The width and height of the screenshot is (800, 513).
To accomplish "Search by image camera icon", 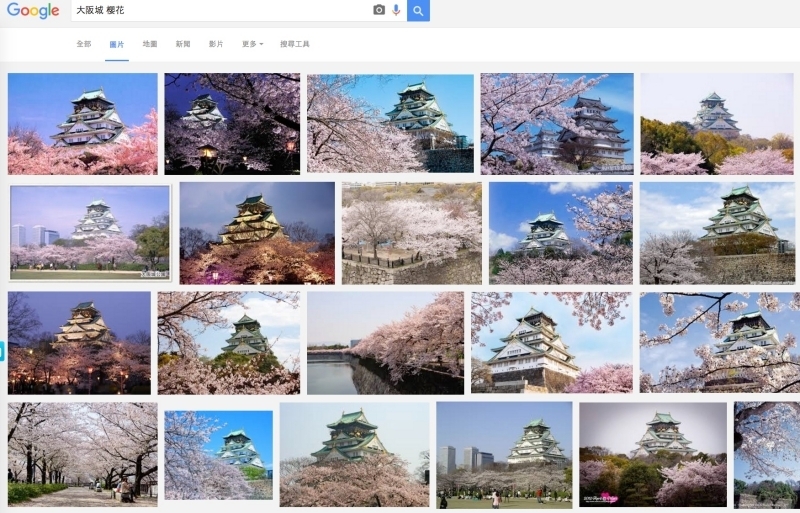I will pos(379,10).
